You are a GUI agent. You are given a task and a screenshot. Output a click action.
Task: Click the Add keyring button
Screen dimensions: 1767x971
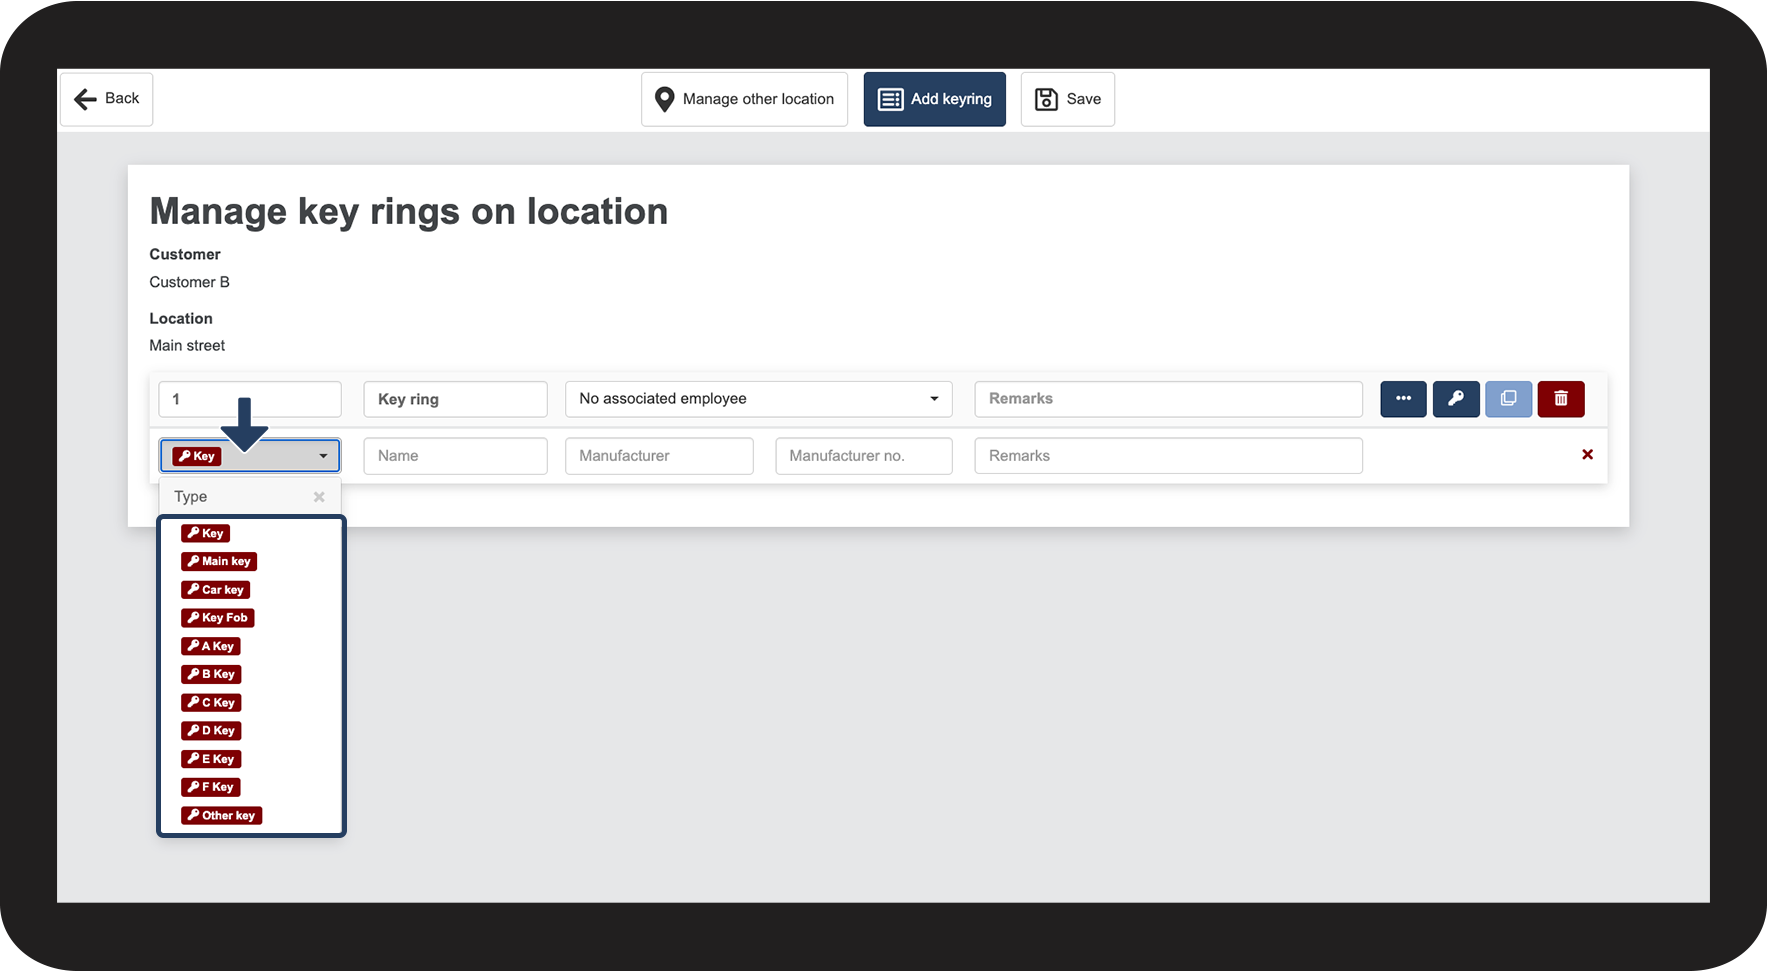(934, 99)
